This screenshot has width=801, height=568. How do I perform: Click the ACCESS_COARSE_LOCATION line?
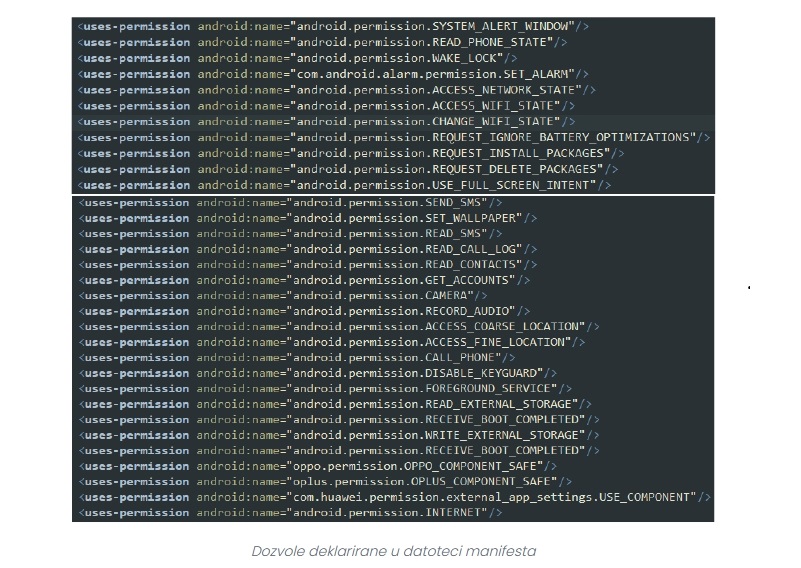pyautogui.click(x=339, y=326)
